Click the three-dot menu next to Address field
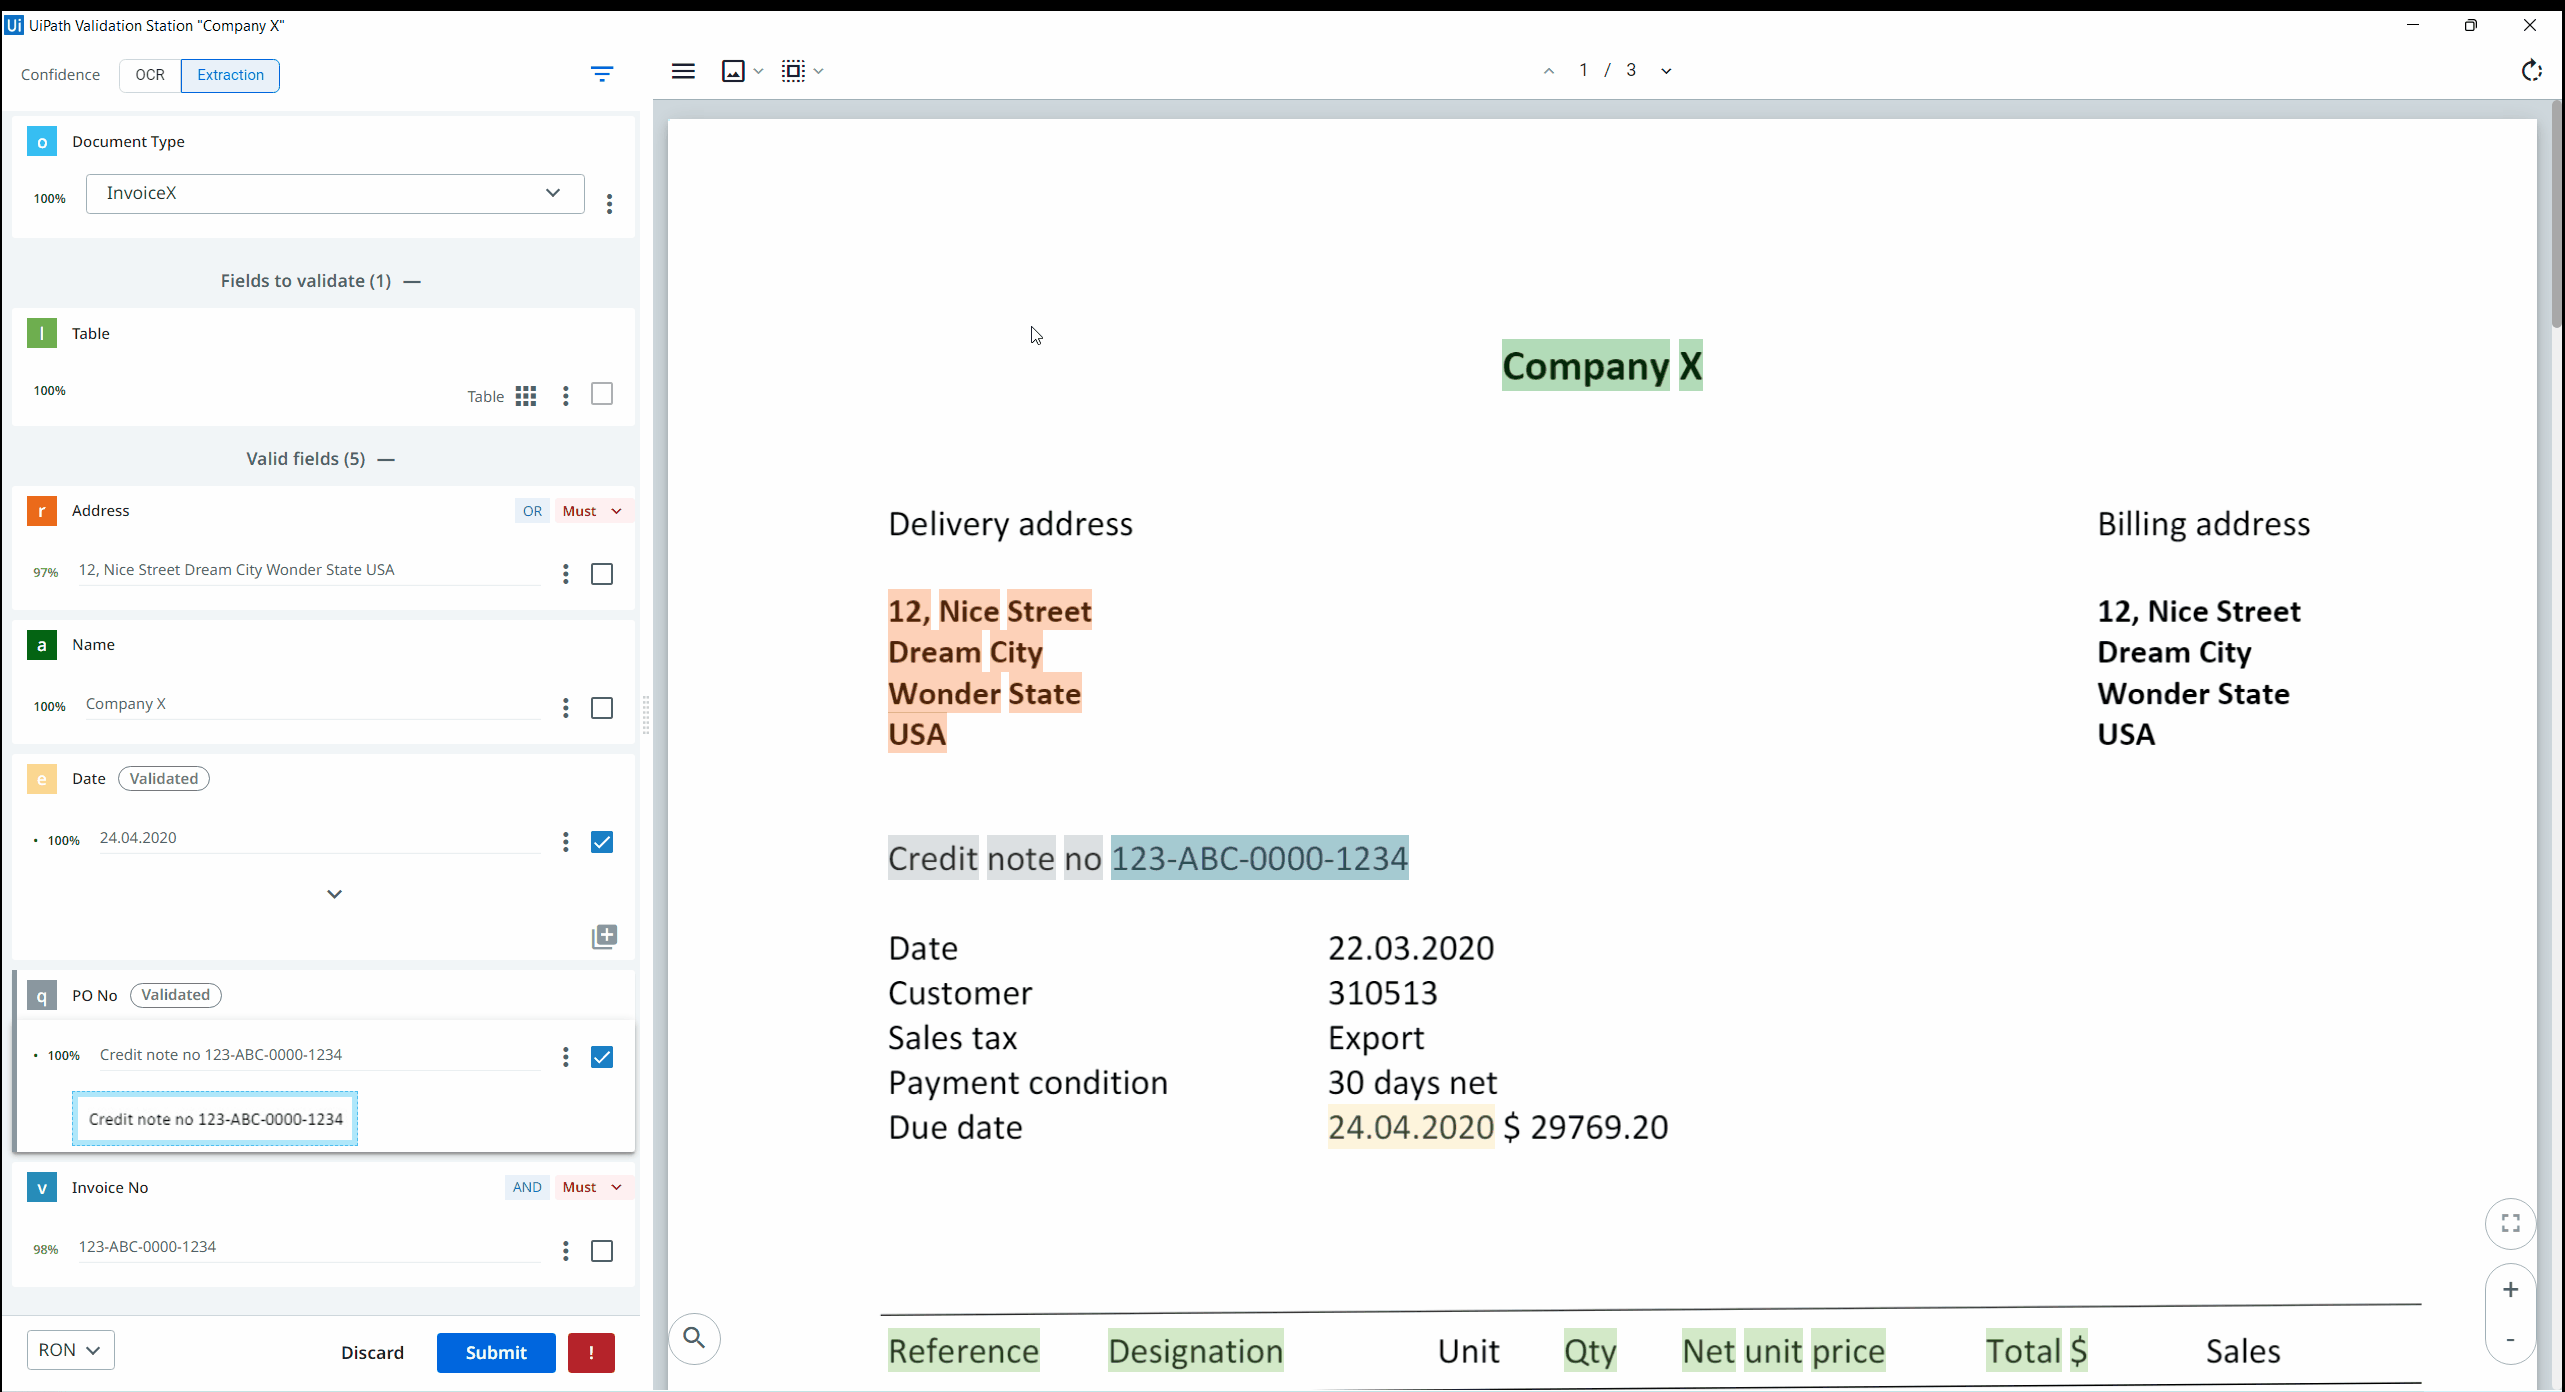 click(x=564, y=573)
